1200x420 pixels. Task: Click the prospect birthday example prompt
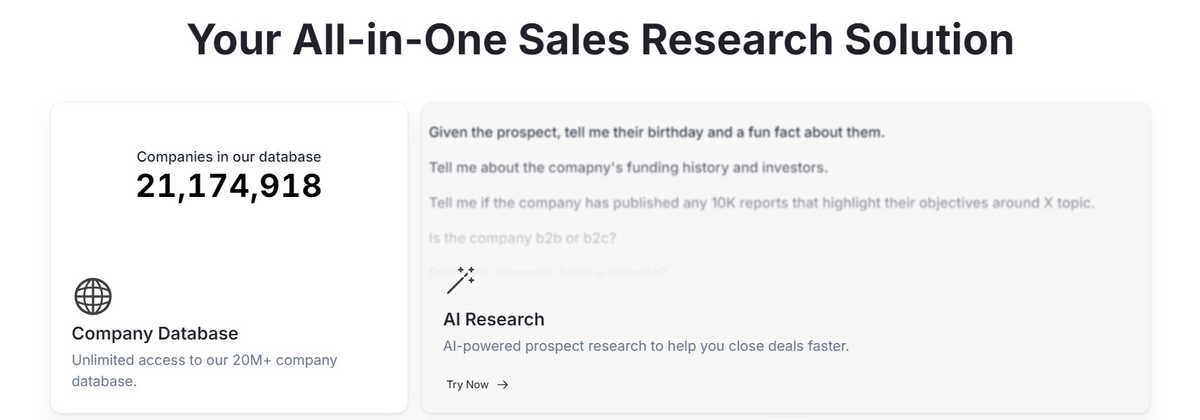click(x=657, y=132)
